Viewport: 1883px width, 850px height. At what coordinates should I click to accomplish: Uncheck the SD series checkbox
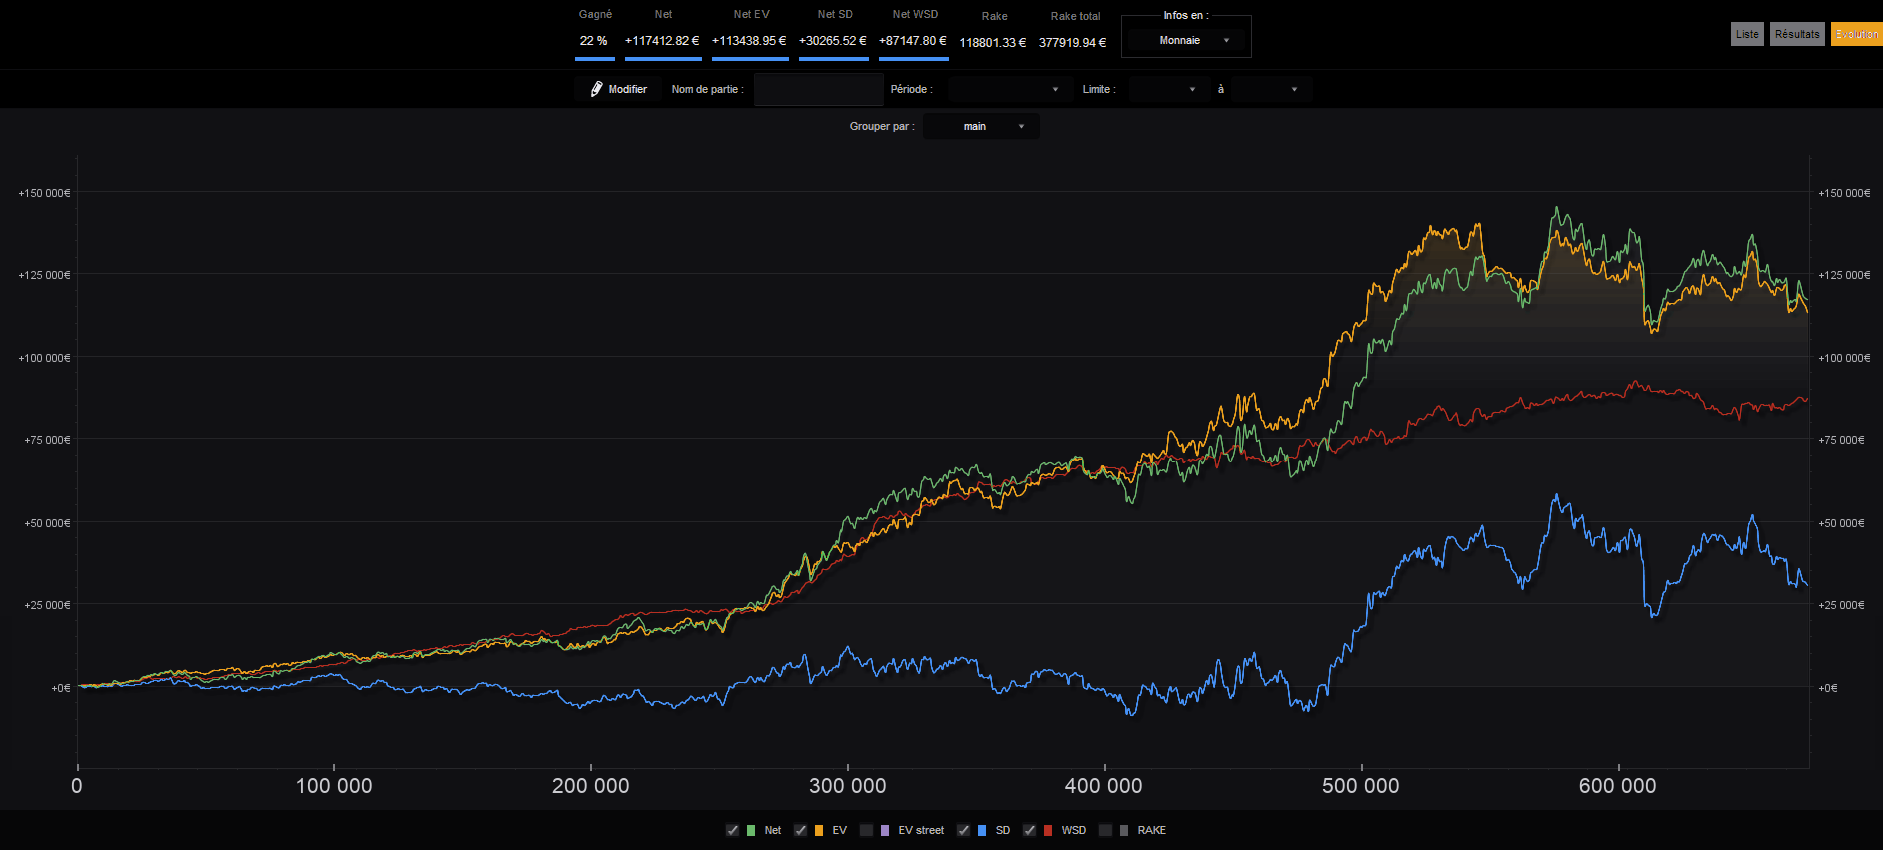click(x=963, y=830)
